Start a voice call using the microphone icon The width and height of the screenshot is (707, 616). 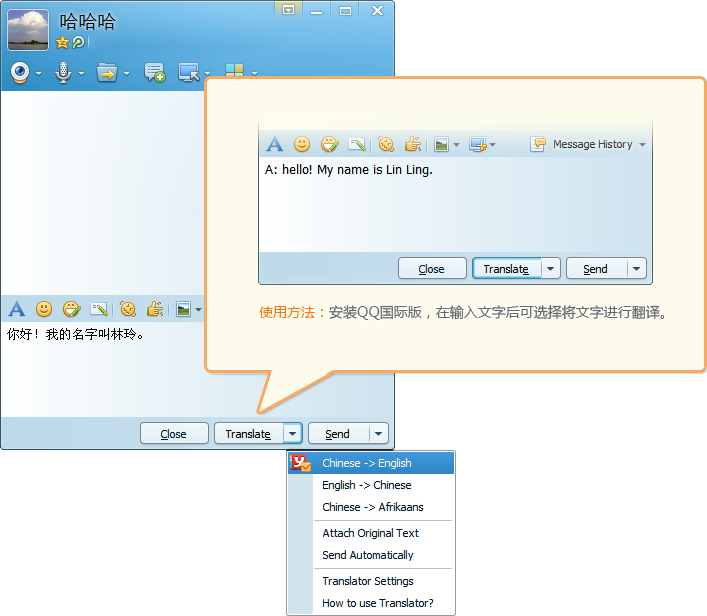click(x=62, y=72)
